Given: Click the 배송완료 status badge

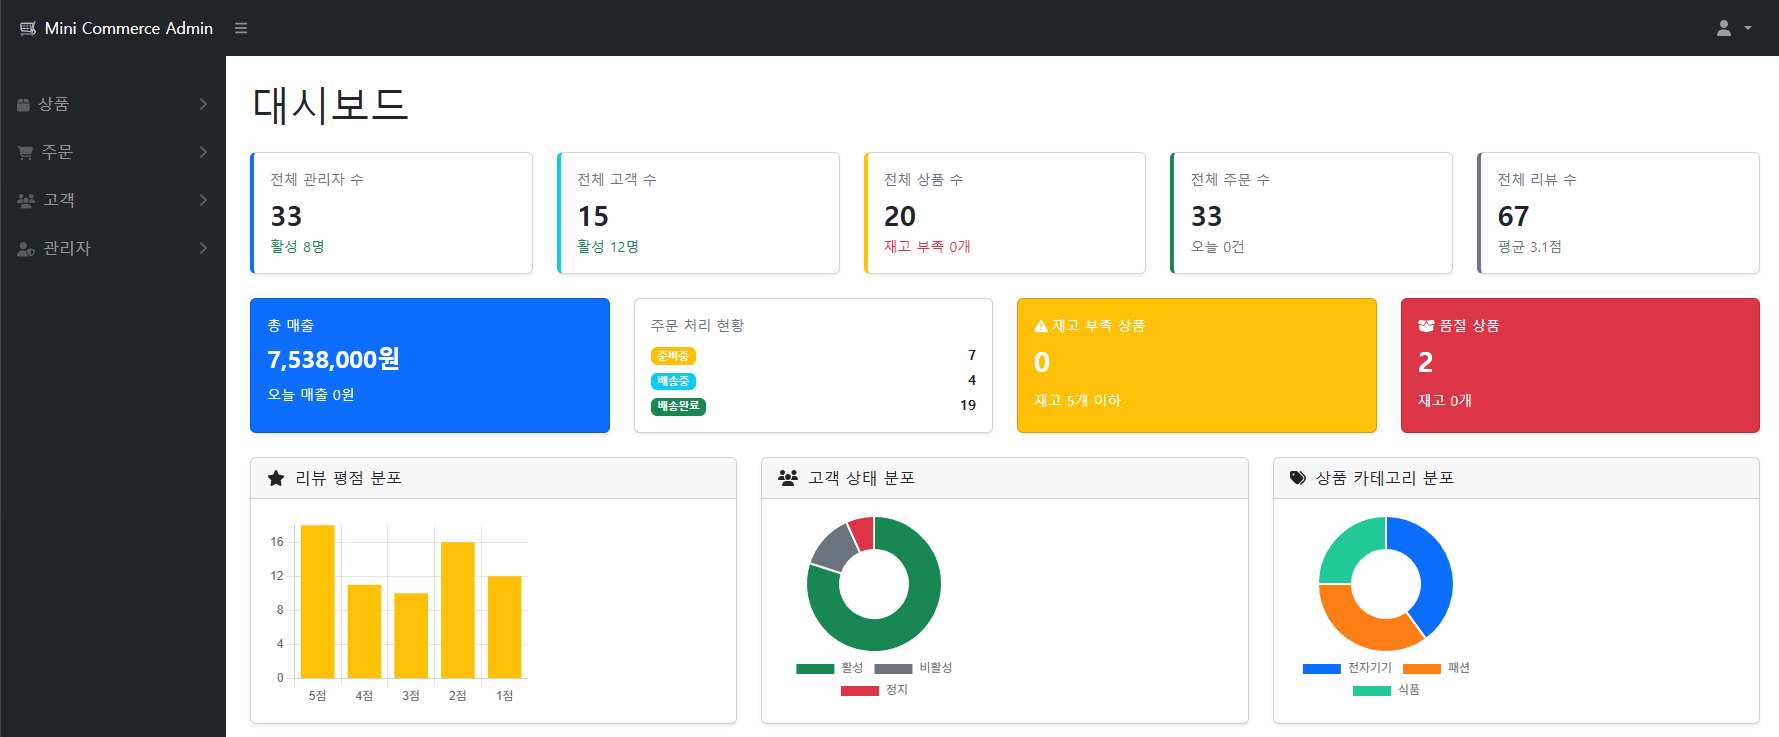Looking at the screenshot, I should [x=678, y=406].
